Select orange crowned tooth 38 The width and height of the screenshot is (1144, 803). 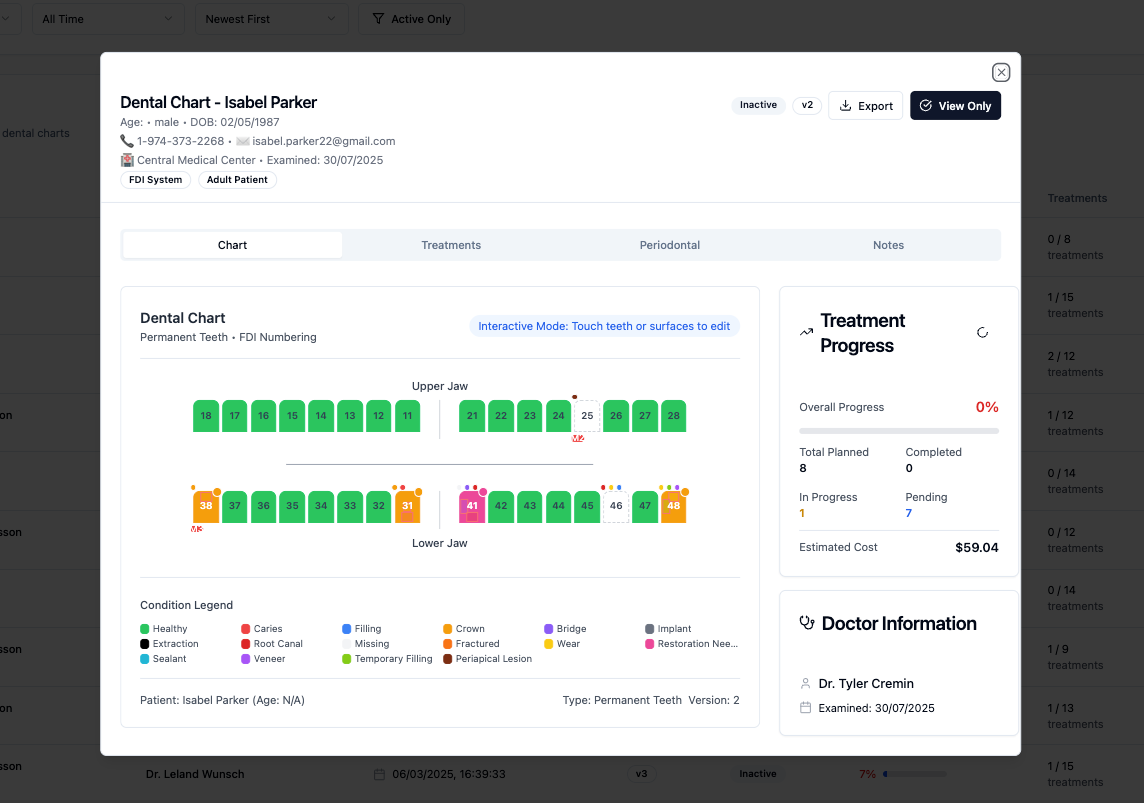(x=206, y=506)
